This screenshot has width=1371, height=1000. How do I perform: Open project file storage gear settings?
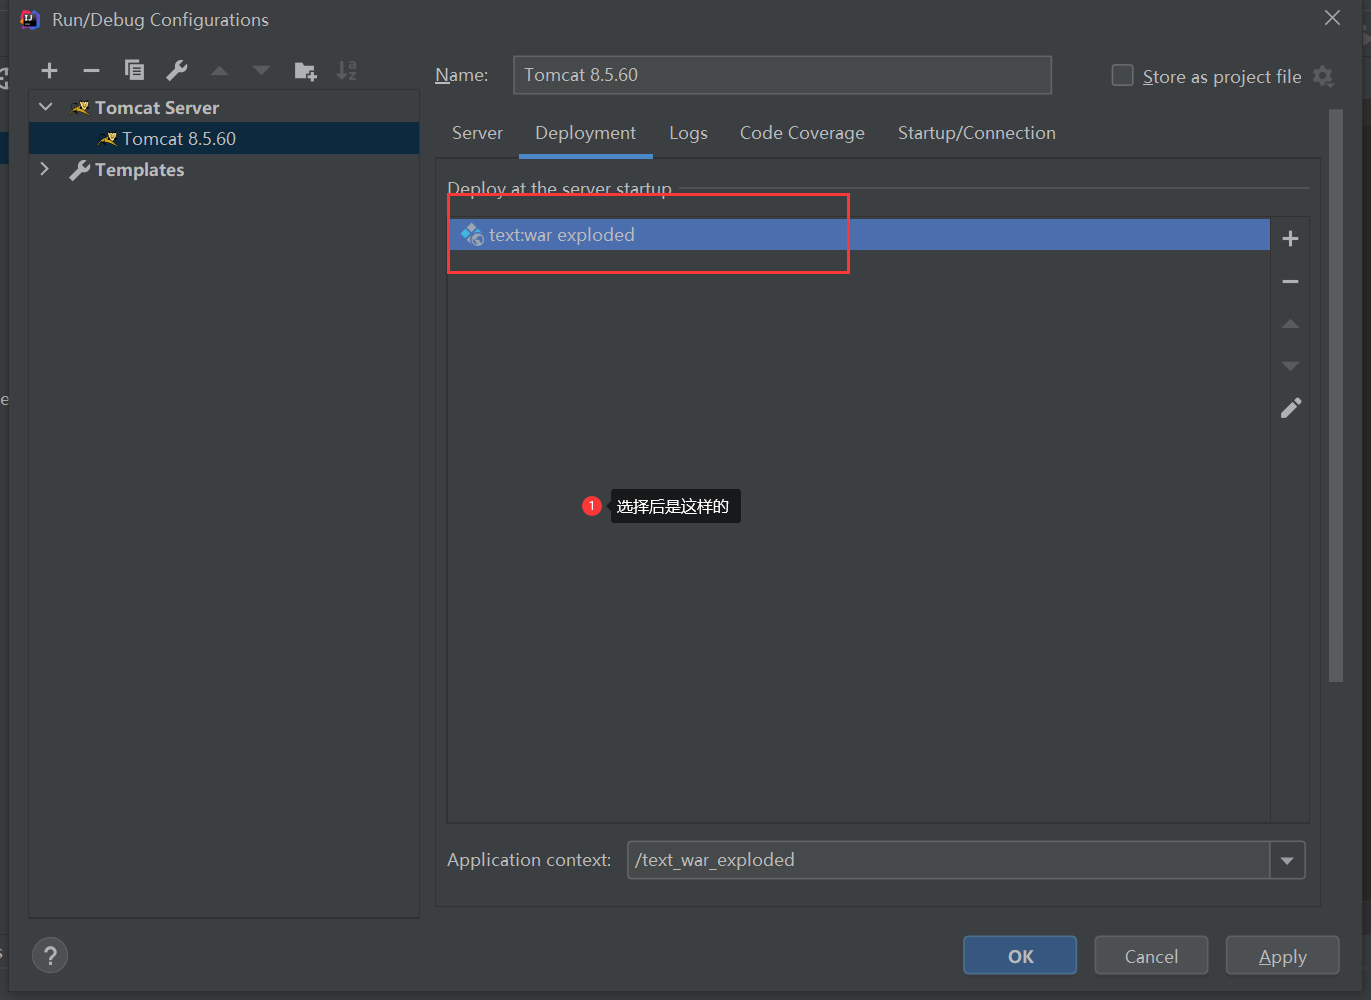1323,76
